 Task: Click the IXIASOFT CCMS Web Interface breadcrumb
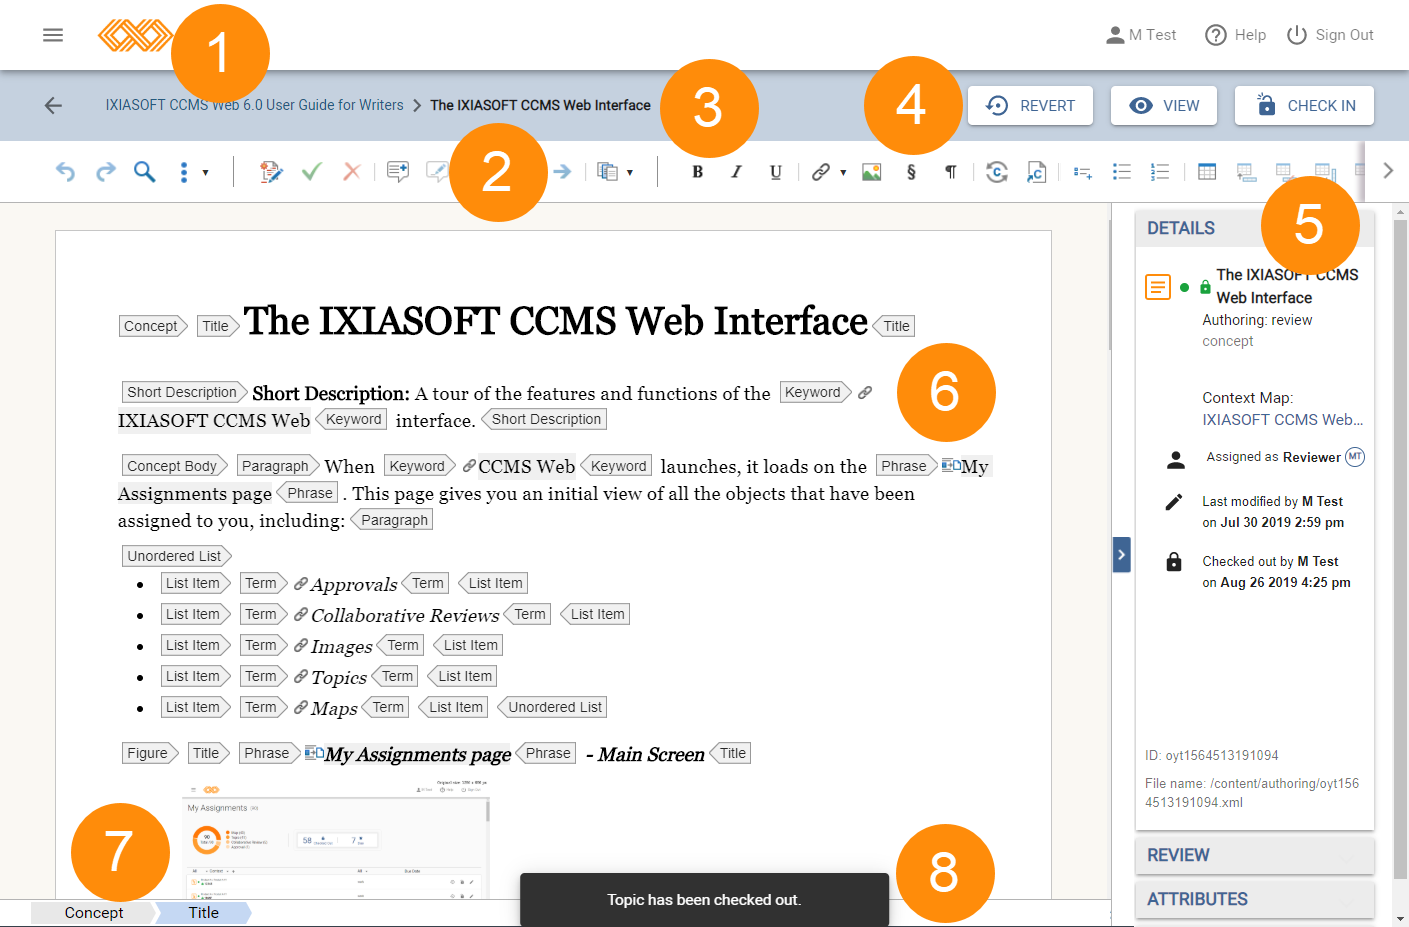[540, 105]
